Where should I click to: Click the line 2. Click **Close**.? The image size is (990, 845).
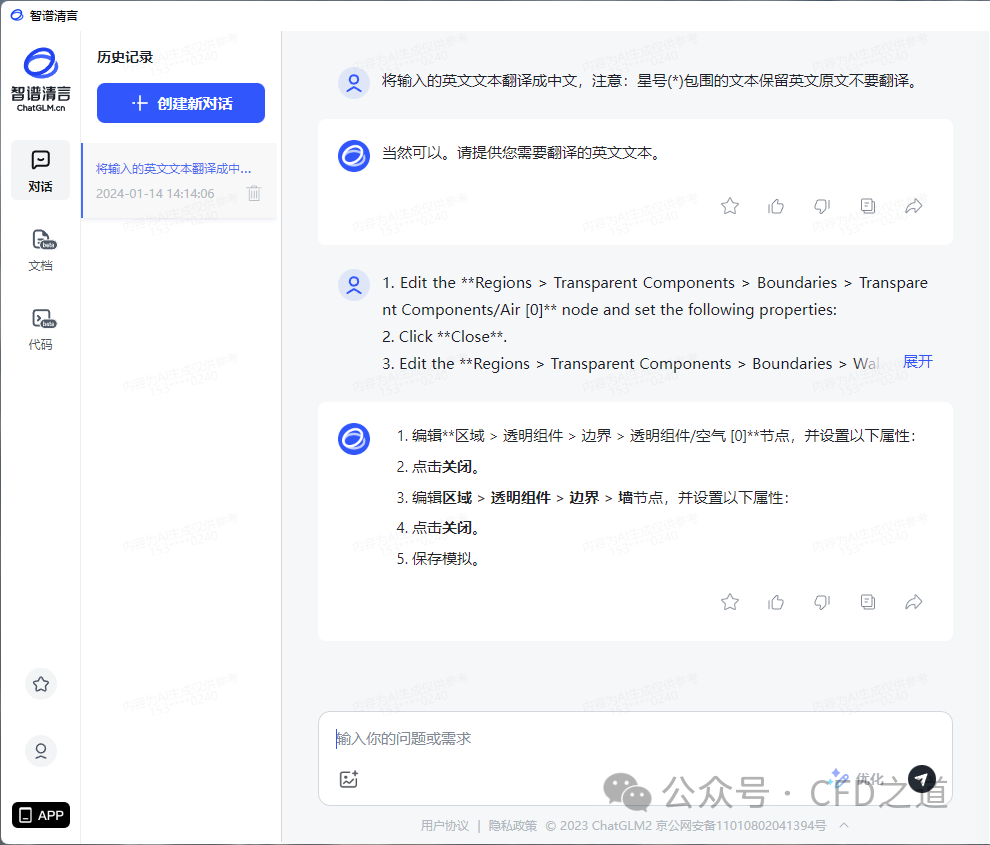tap(444, 337)
